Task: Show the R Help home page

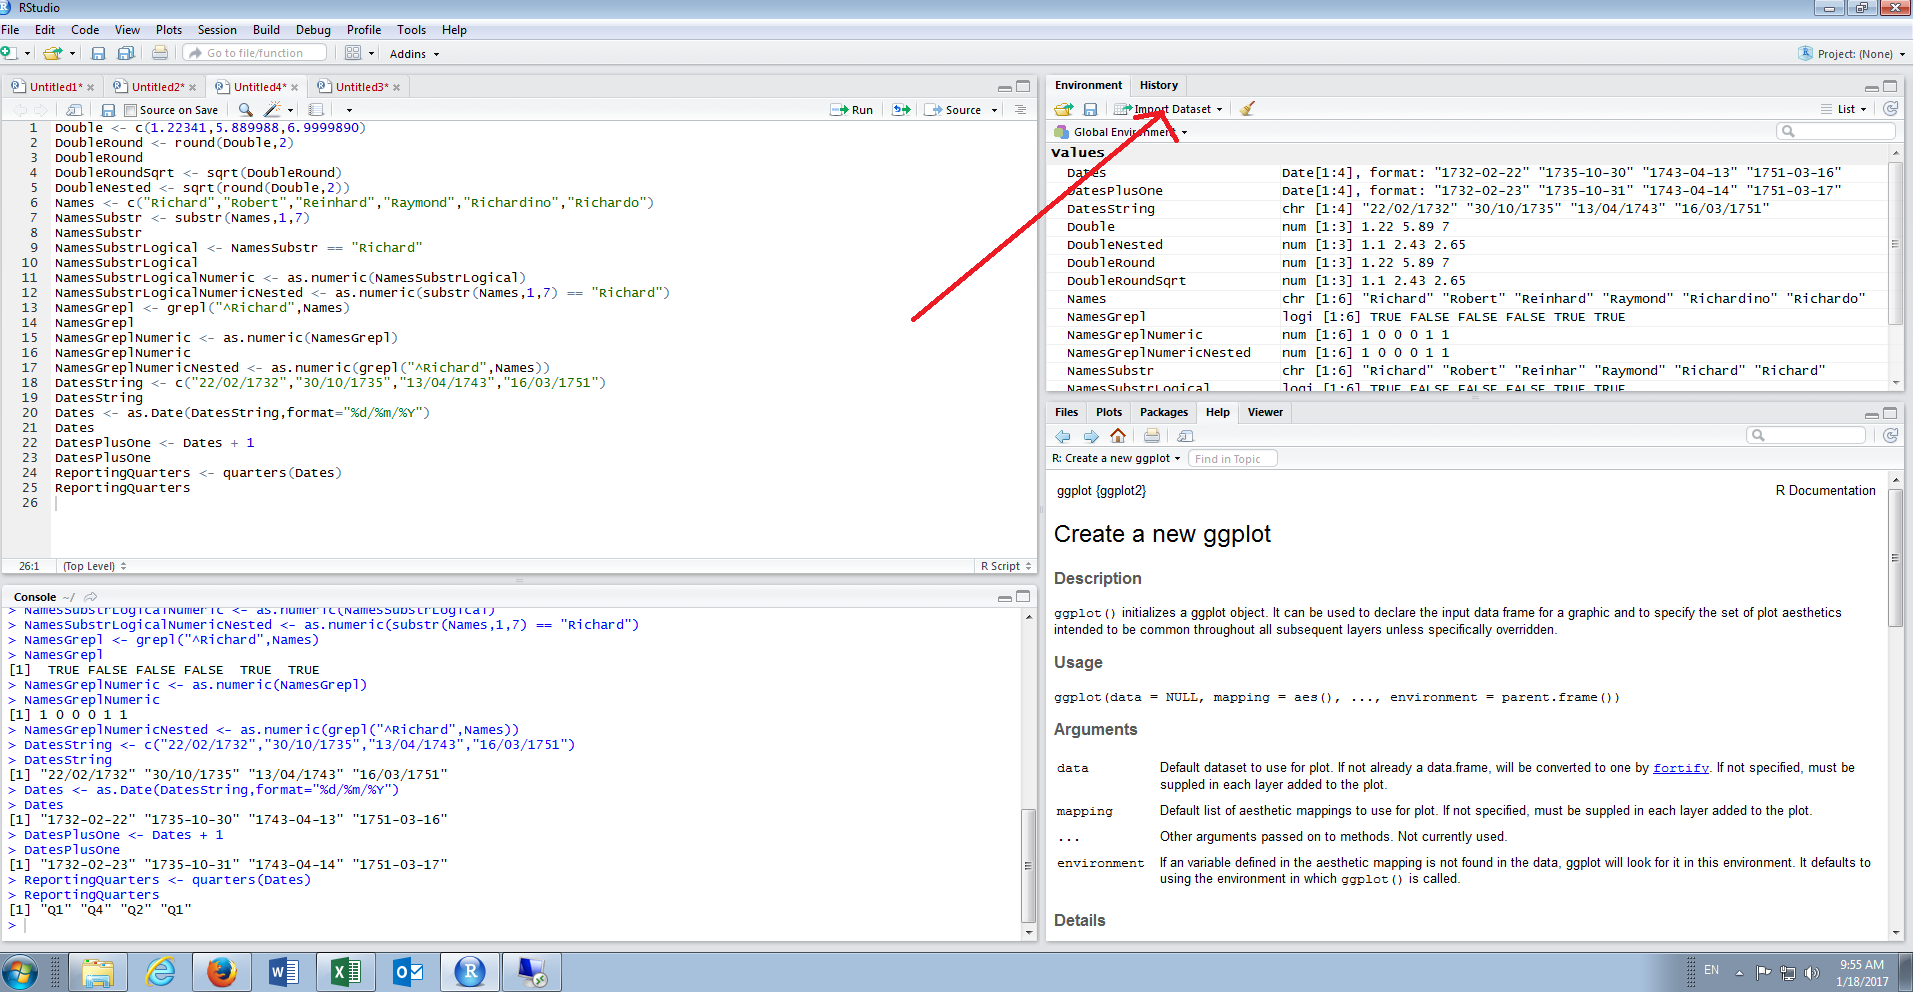Action: coord(1118,436)
